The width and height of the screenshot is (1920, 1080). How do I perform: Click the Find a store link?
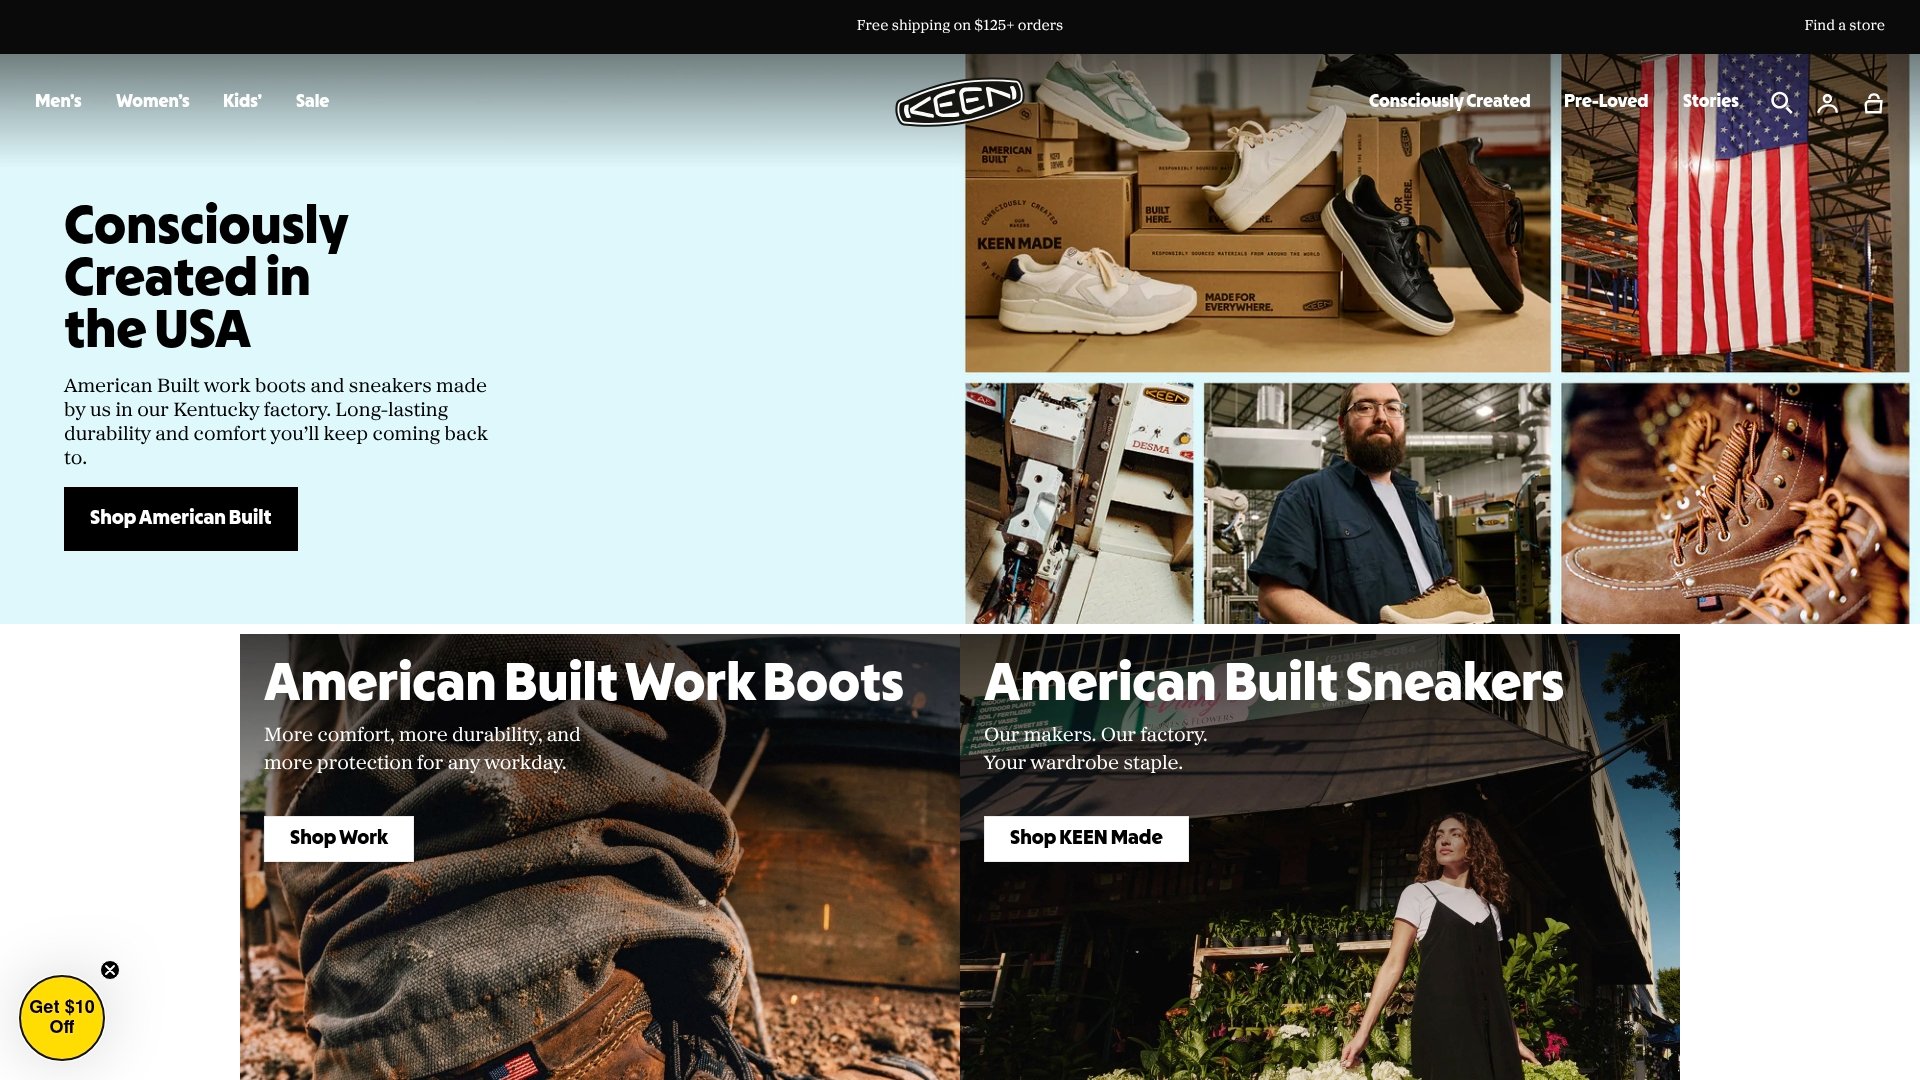pos(1844,25)
